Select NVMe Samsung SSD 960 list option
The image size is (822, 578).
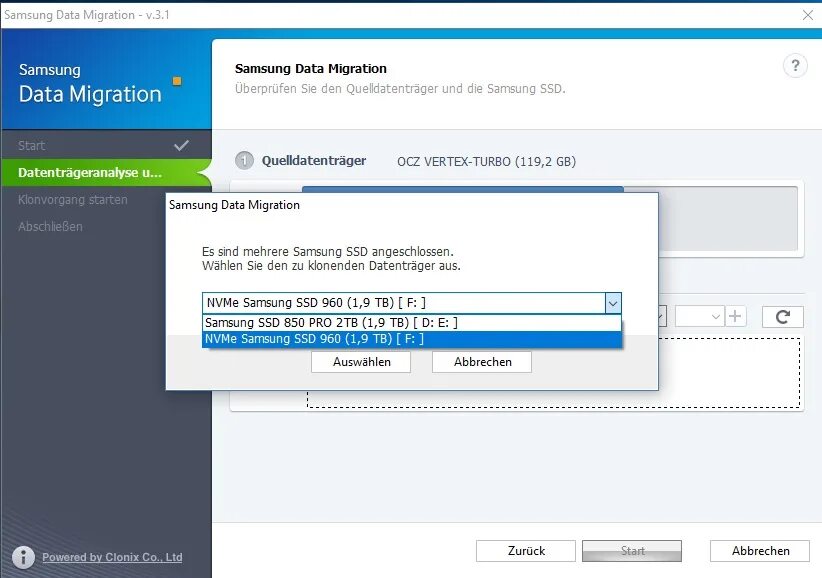tap(412, 339)
